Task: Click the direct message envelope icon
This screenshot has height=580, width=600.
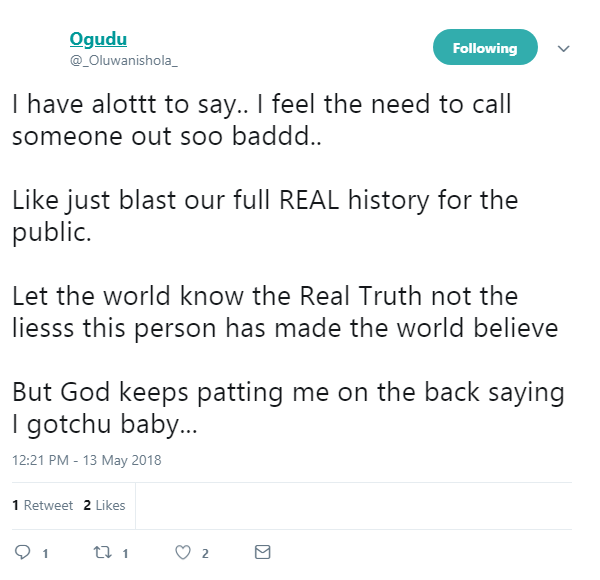Action: 262,552
